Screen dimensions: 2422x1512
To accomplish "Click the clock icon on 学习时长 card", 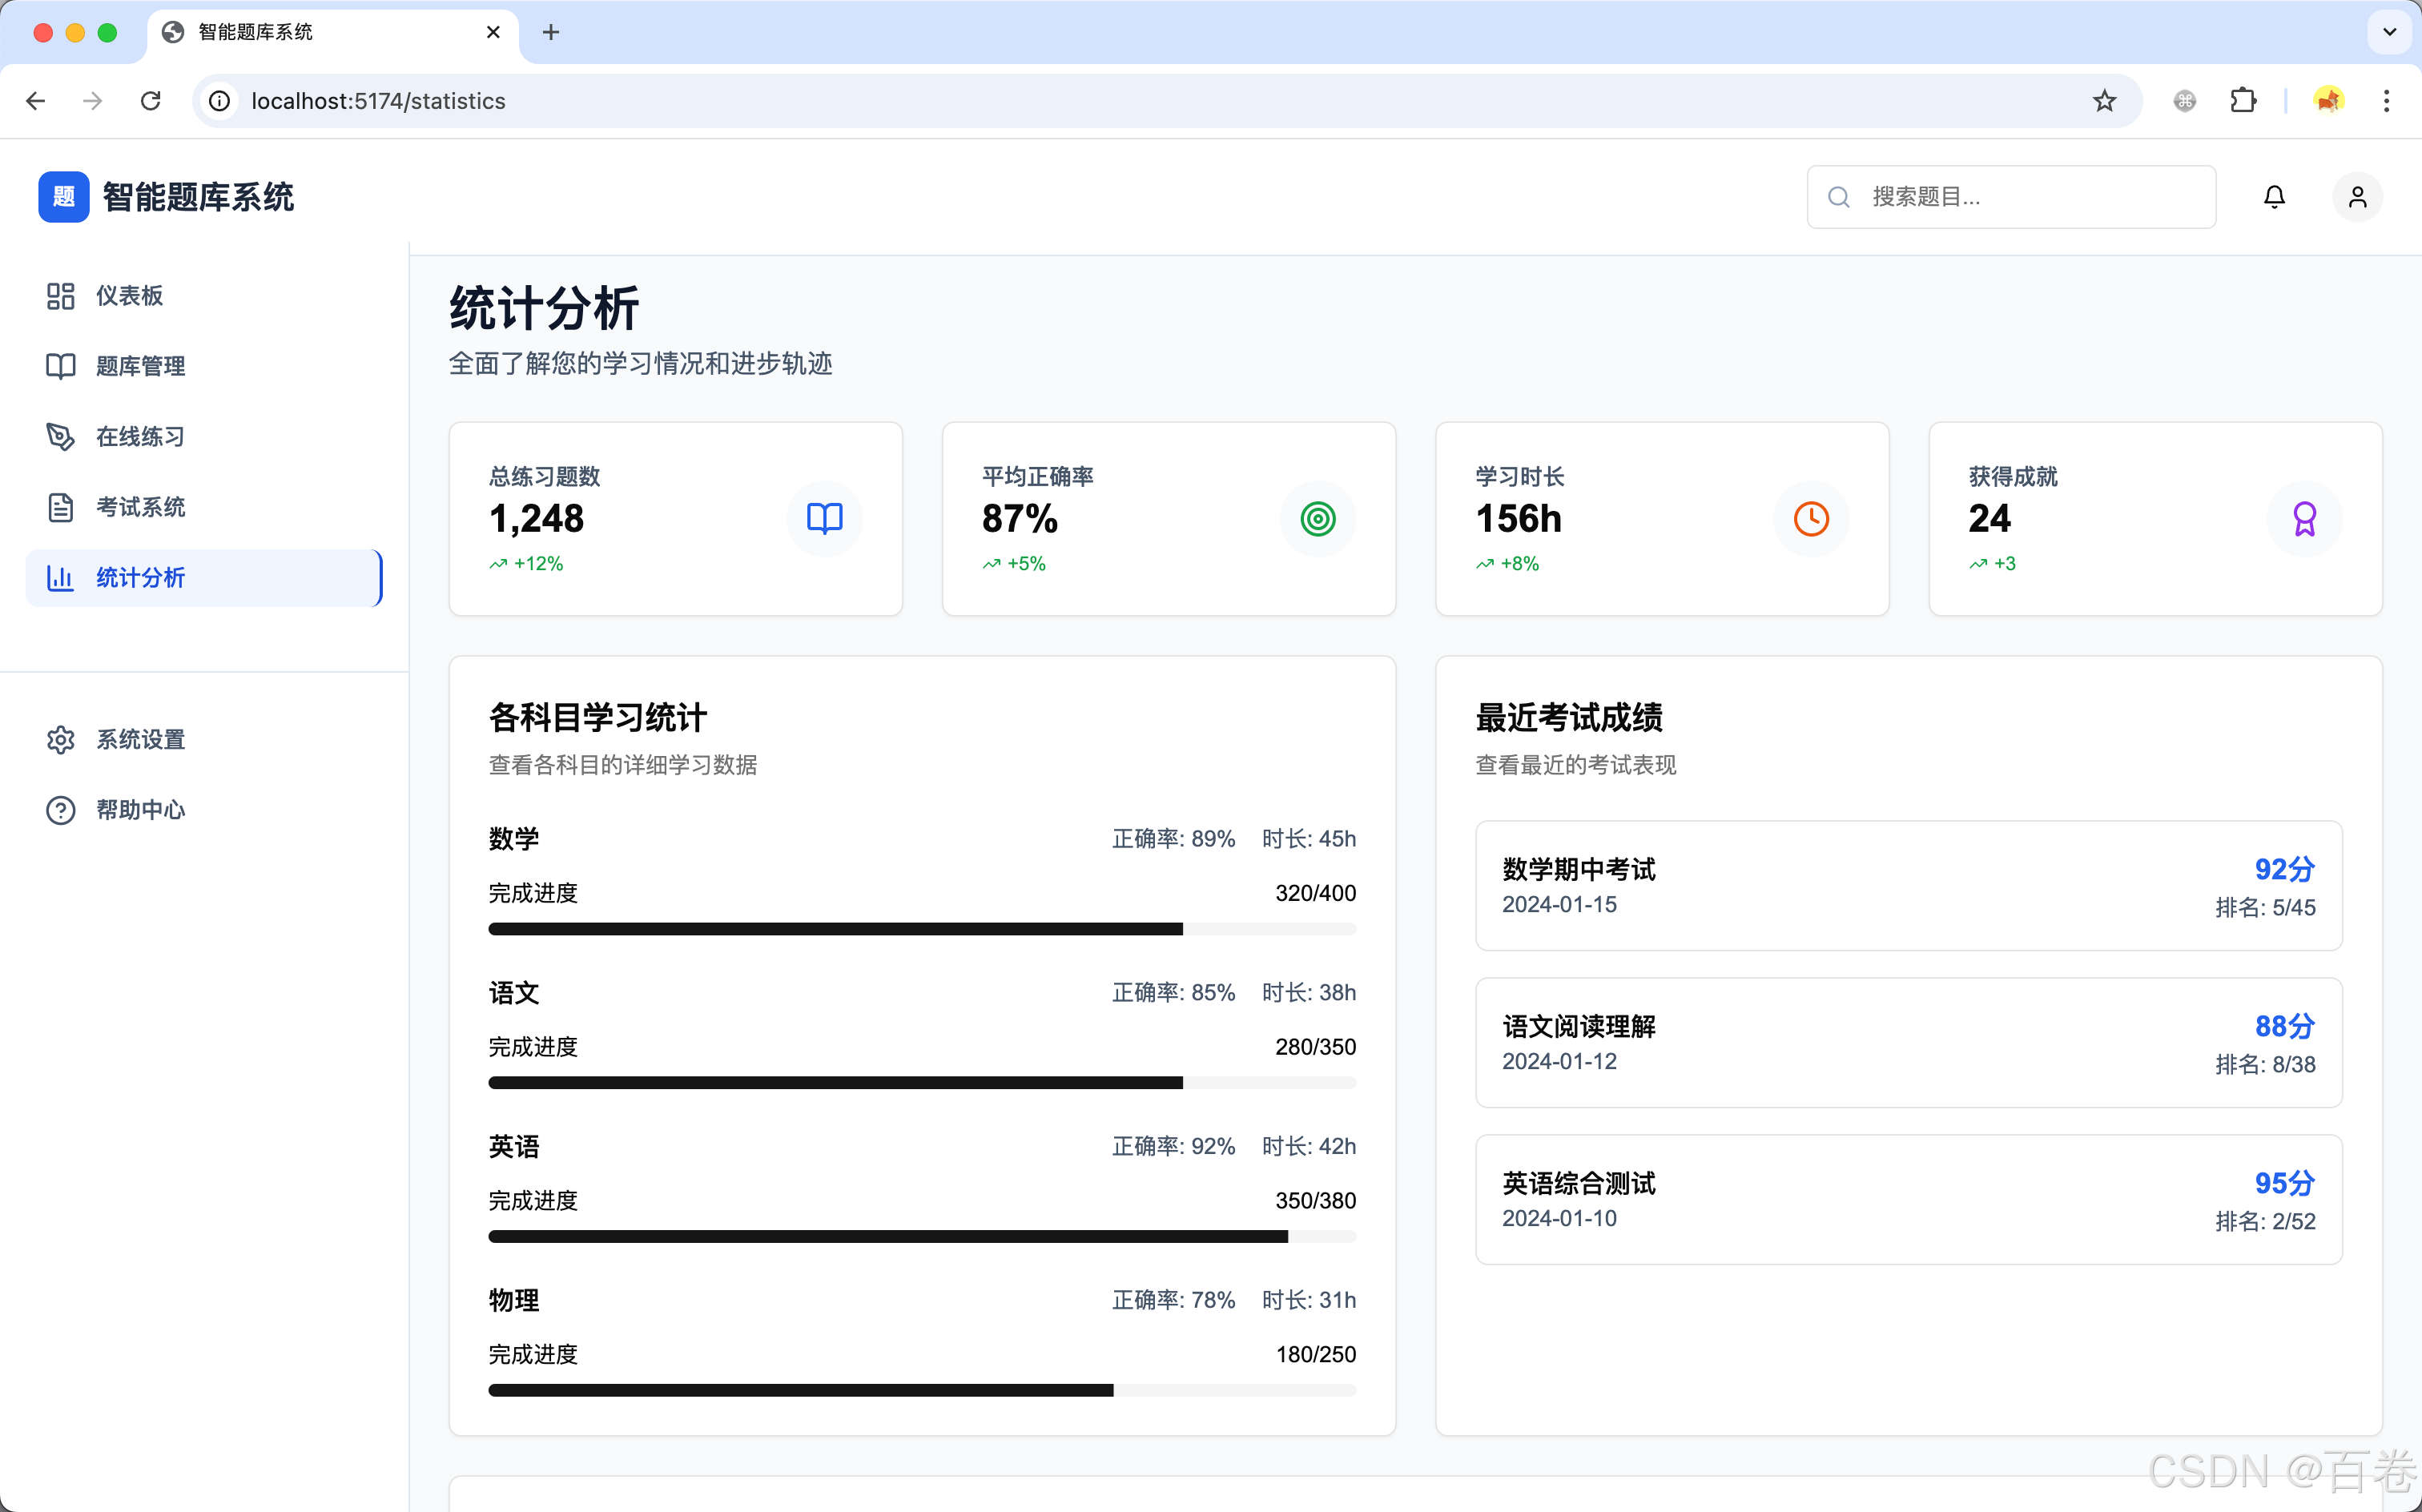I will (1810, 519).
